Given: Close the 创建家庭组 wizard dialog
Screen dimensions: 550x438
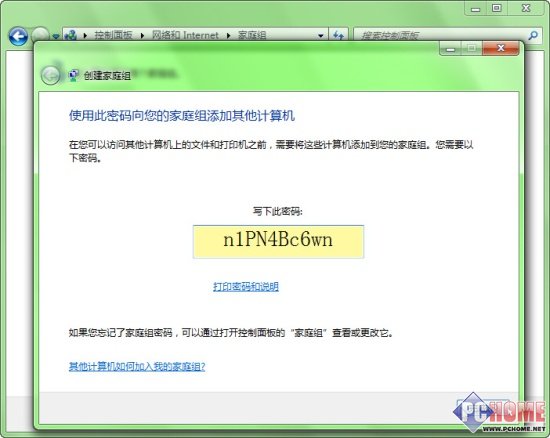Looking at the screenshot, I should pos(501,48).
